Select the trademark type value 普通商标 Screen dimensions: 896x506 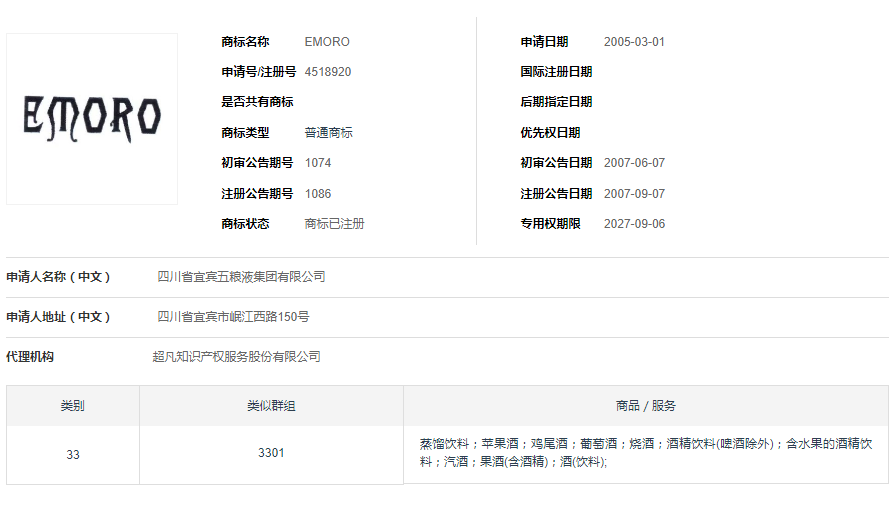pos(329,132)
